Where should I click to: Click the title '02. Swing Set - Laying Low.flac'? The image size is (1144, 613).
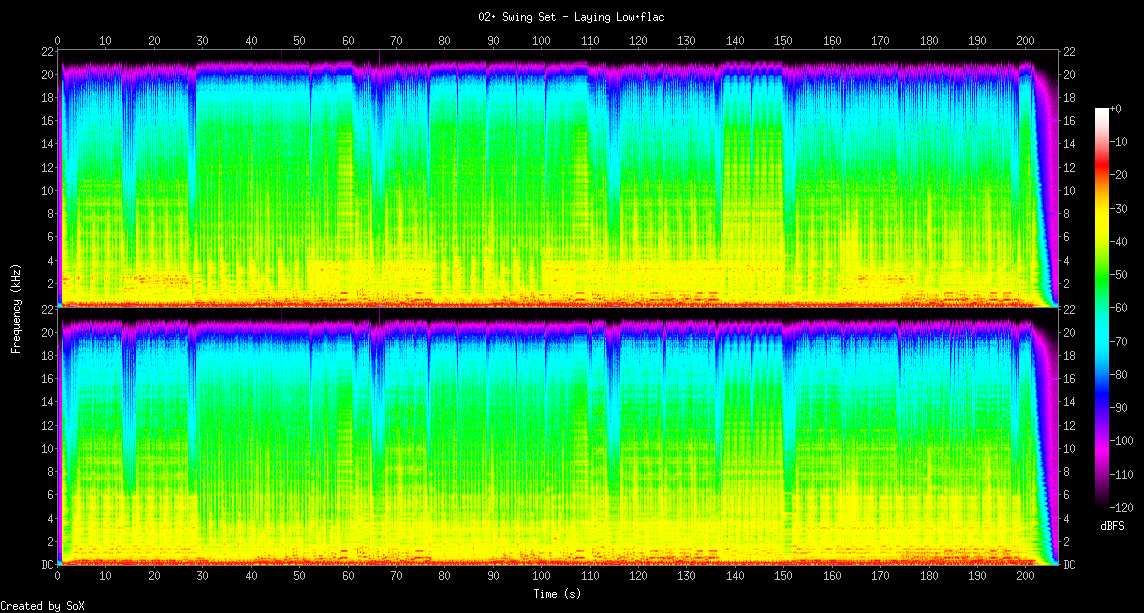click(x=571, y=17)
